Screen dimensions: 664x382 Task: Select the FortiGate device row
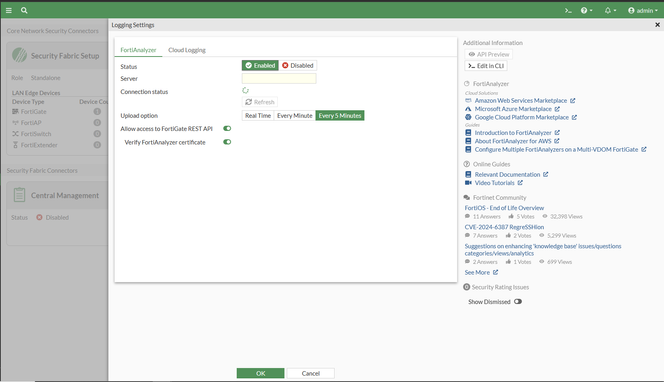tap(57, 111)
